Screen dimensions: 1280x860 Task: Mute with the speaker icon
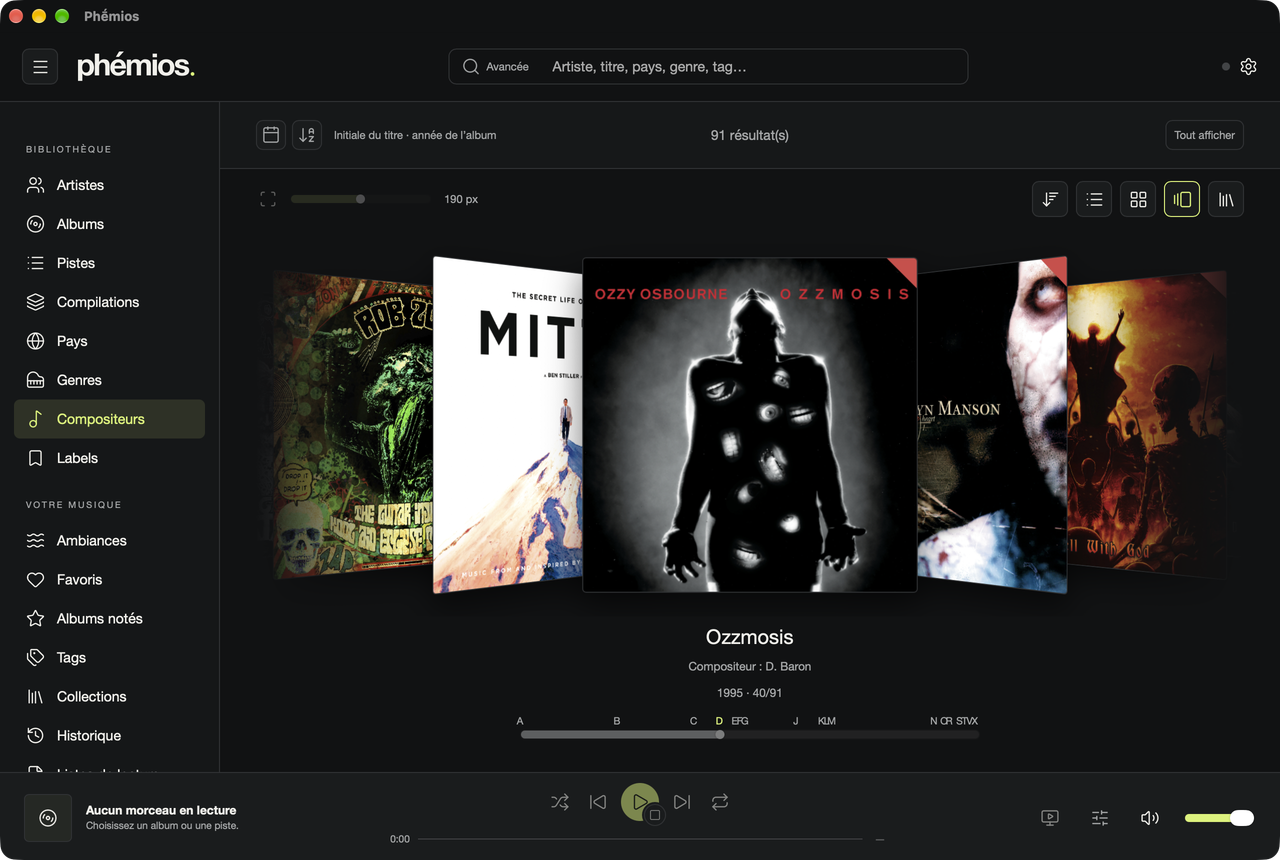pos(1150,818)
